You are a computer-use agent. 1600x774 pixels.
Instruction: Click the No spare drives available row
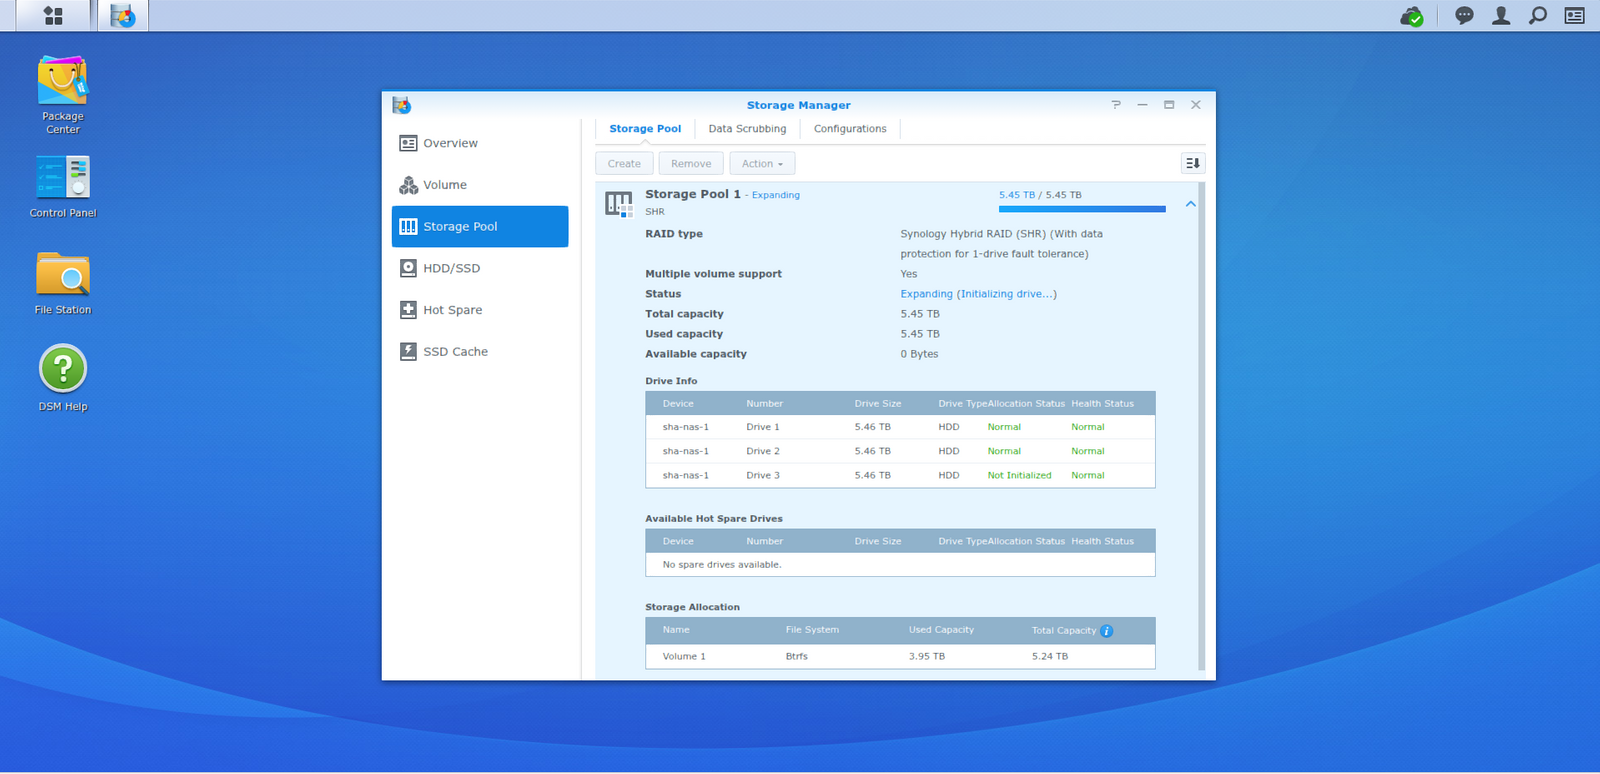coord(900,565)
